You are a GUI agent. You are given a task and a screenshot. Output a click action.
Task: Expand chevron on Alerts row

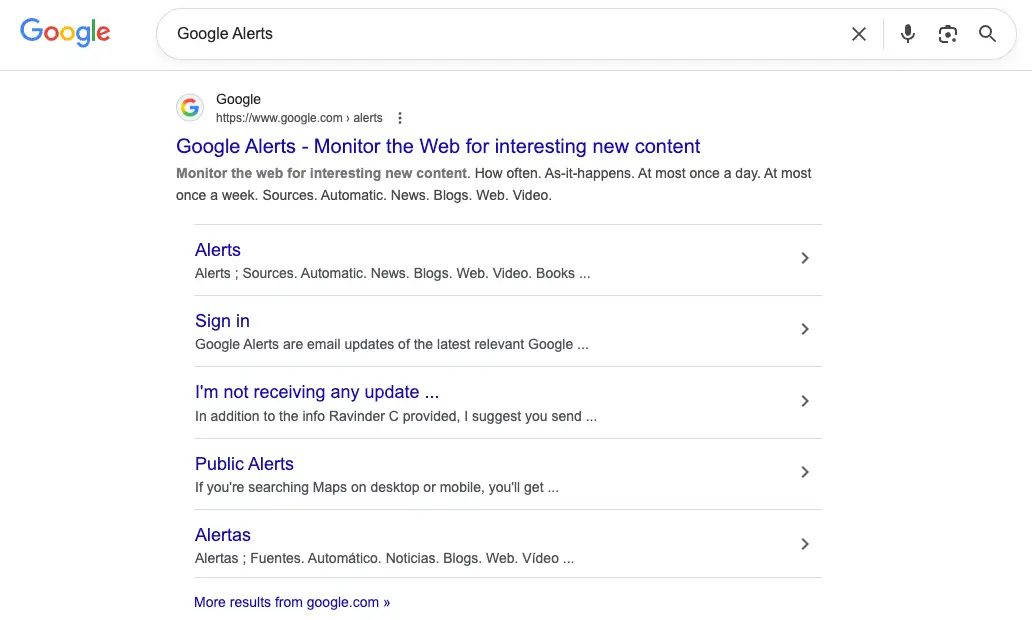pos(805,258)
